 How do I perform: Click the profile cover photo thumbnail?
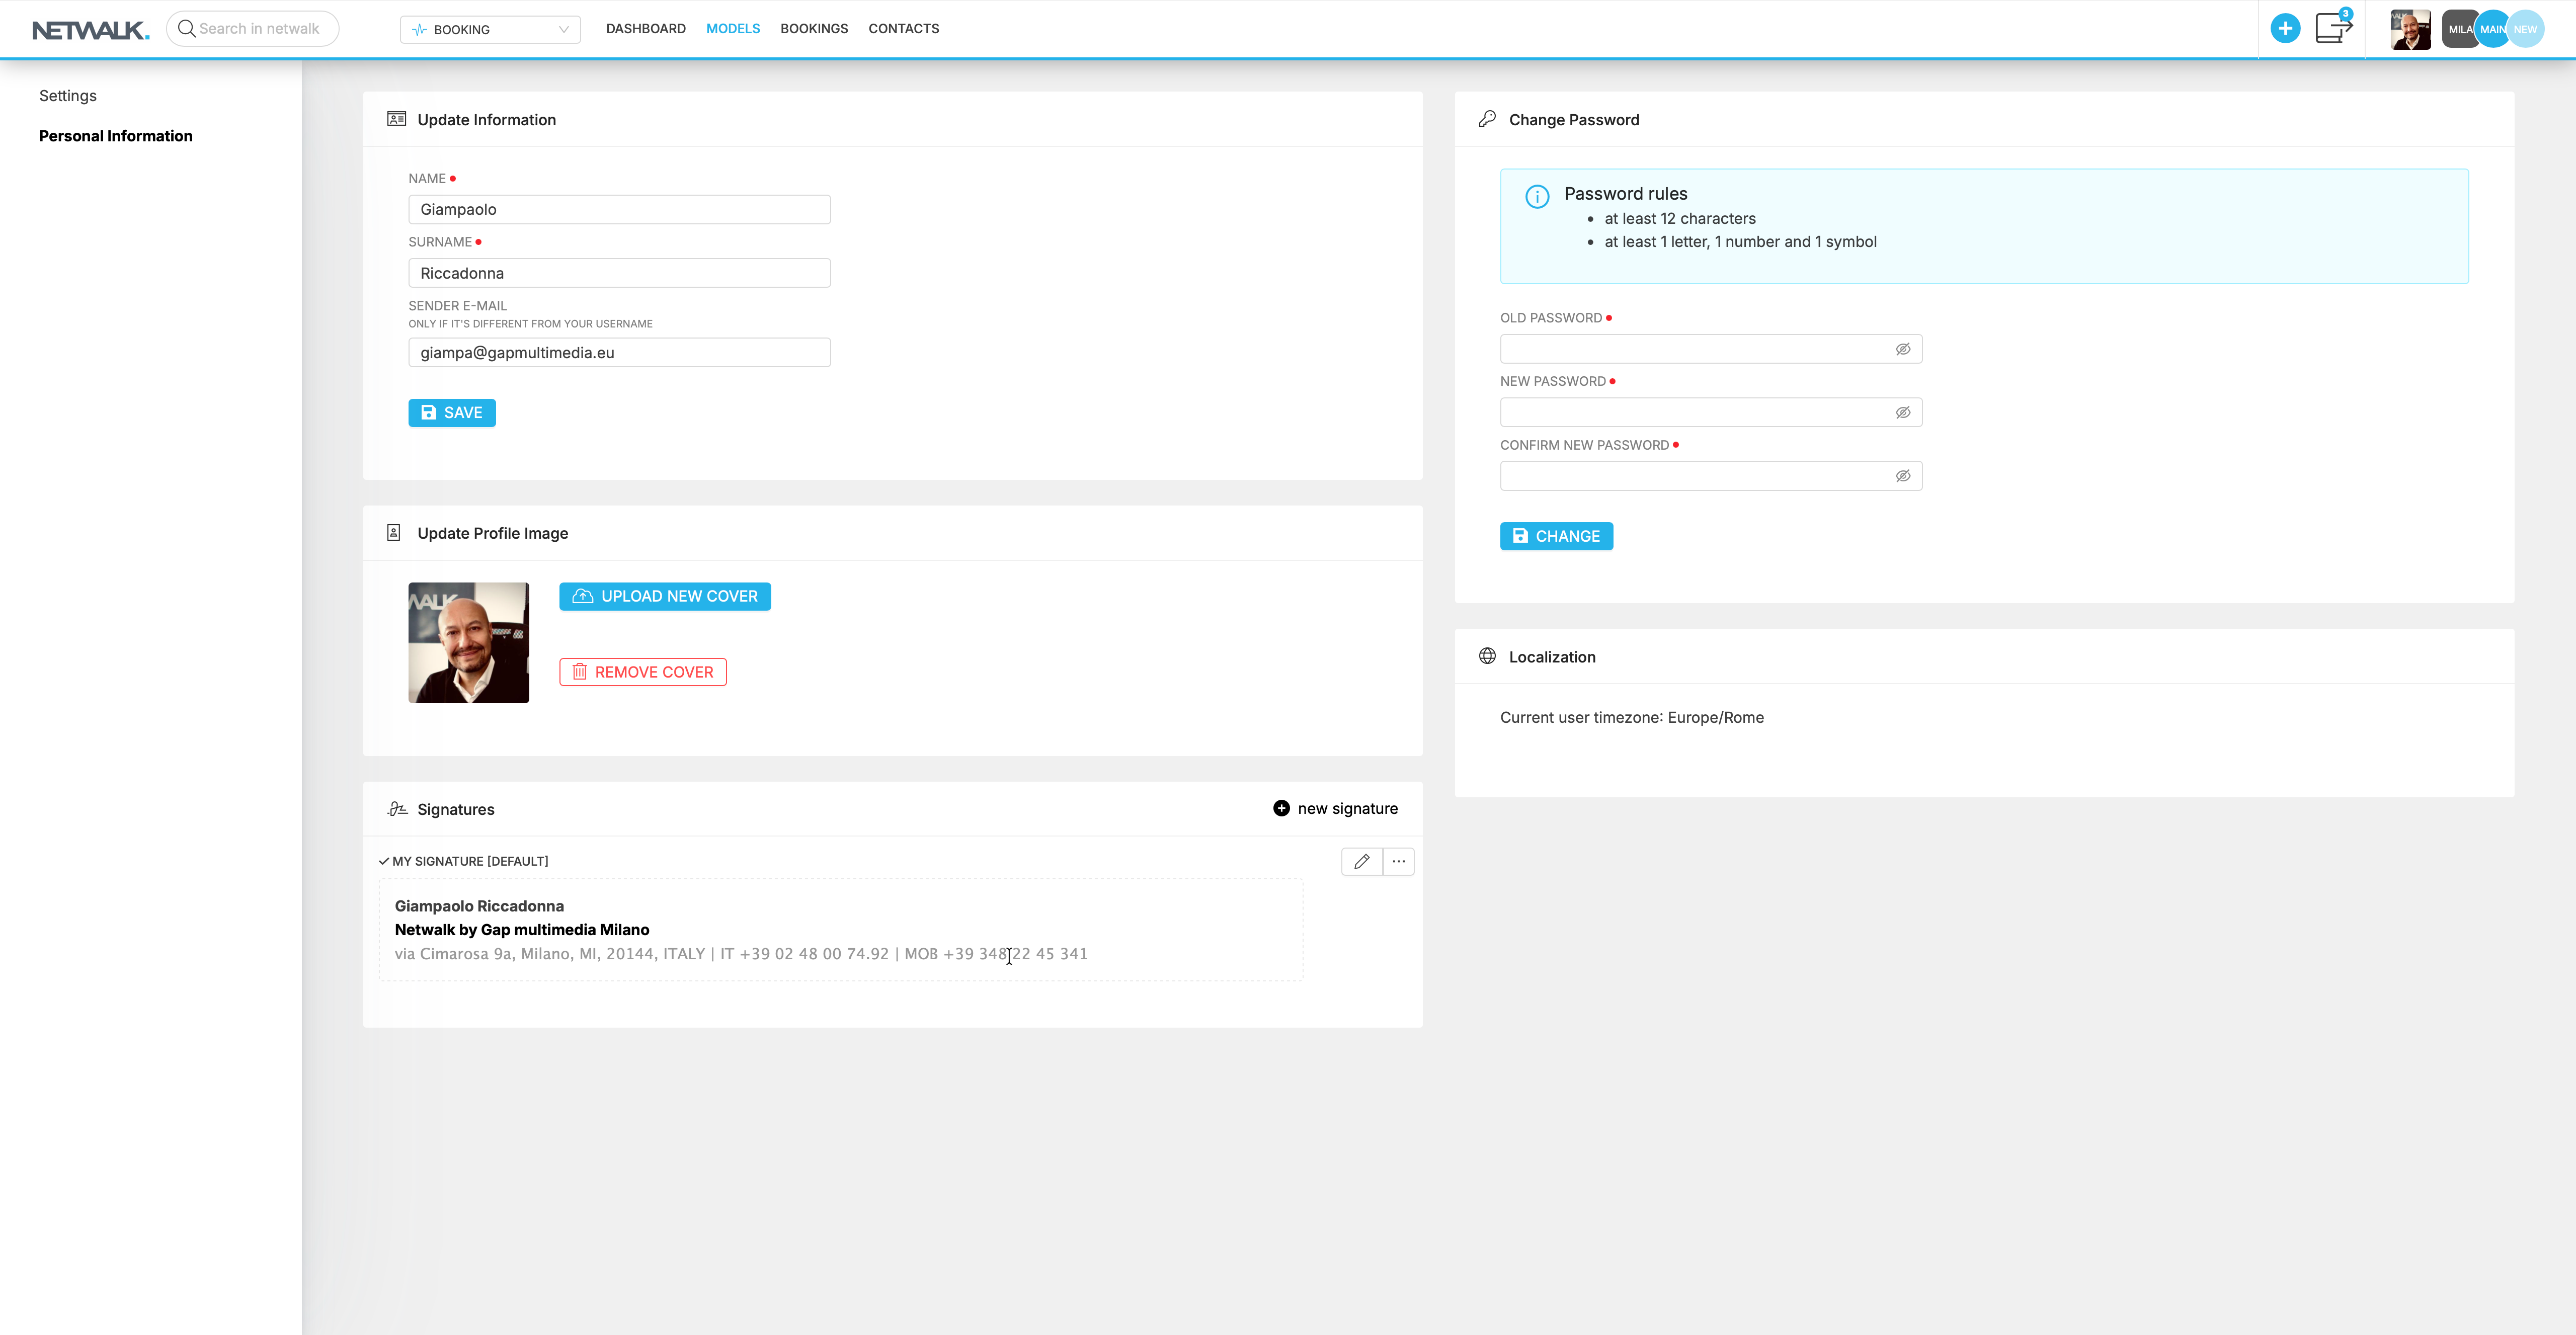(468, 643)
